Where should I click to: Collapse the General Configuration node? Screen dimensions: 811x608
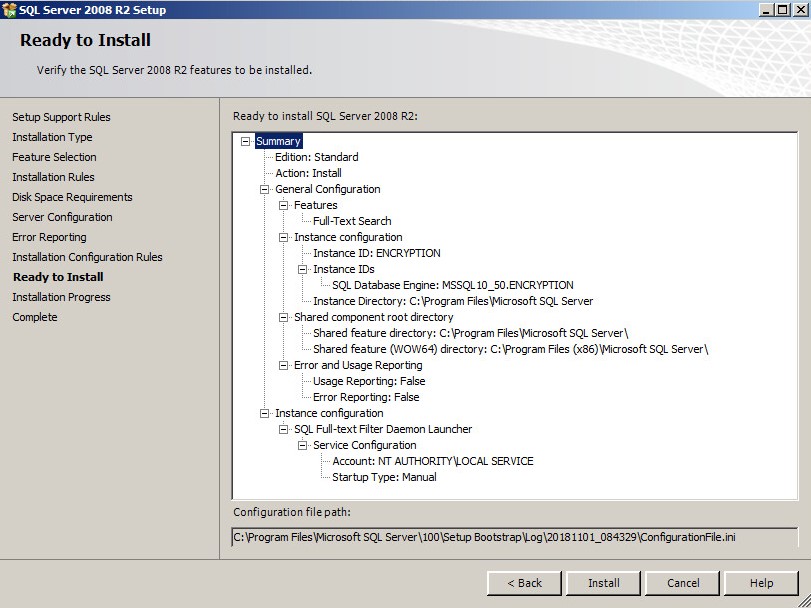coord(264,189)
